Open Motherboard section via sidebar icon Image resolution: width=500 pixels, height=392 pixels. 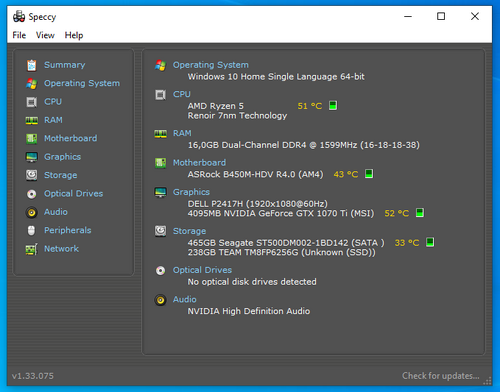[32, 139]
